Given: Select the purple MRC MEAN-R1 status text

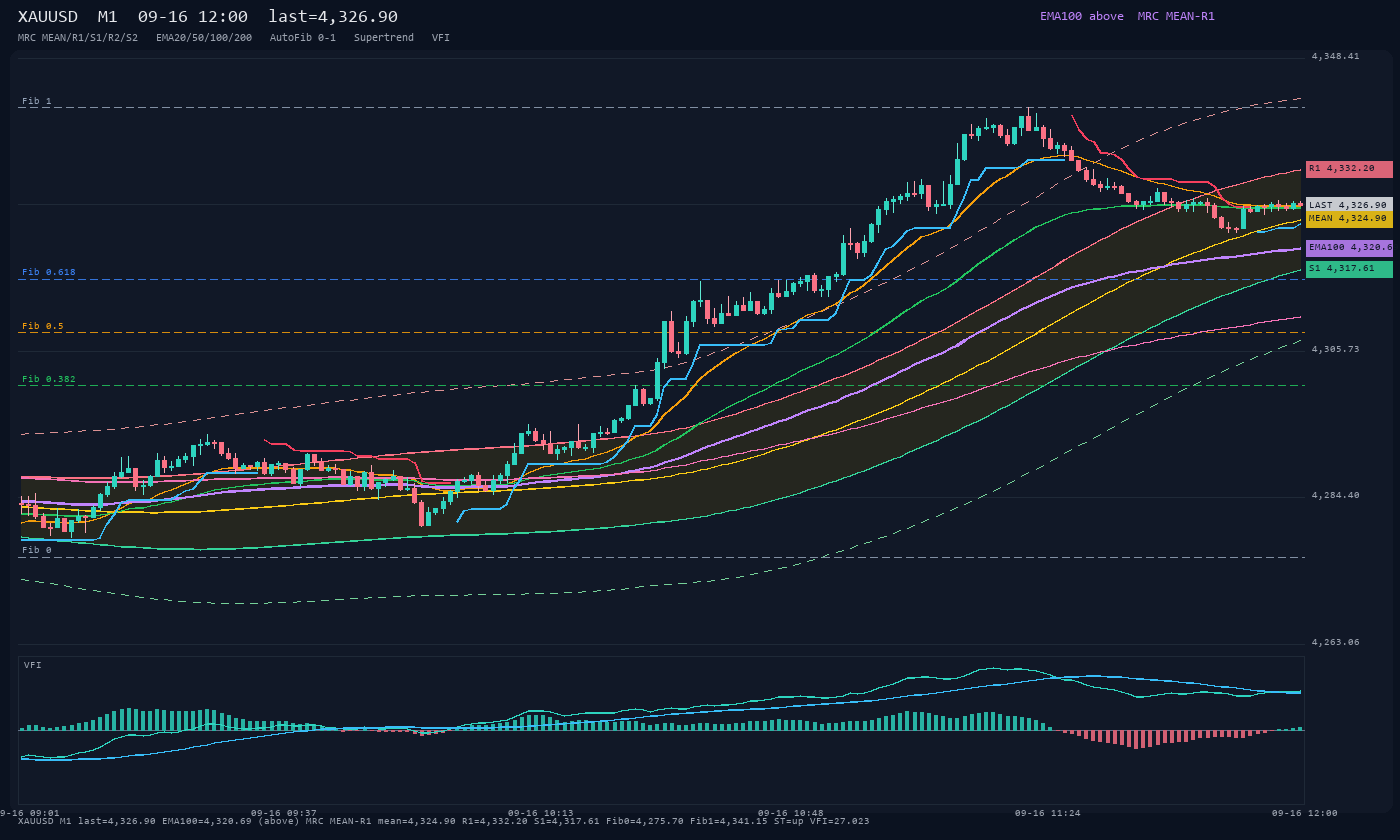Looking at the screenshot, I should coord(1176,16).
